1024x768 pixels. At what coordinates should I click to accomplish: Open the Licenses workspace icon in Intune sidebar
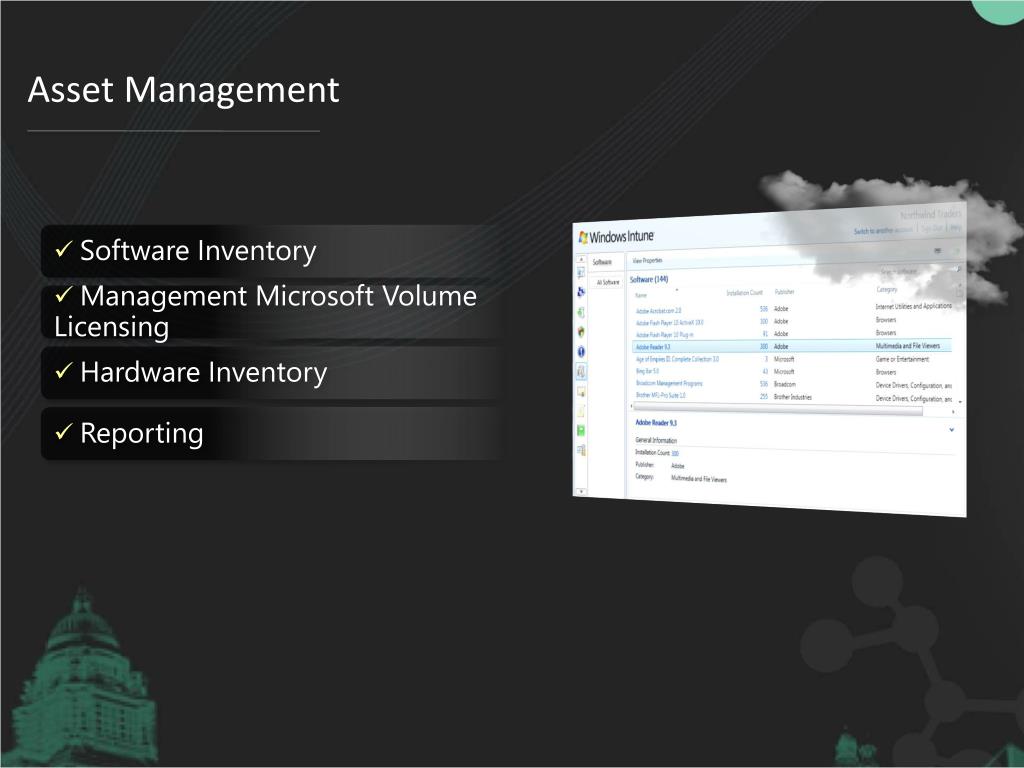pos(581,391)
